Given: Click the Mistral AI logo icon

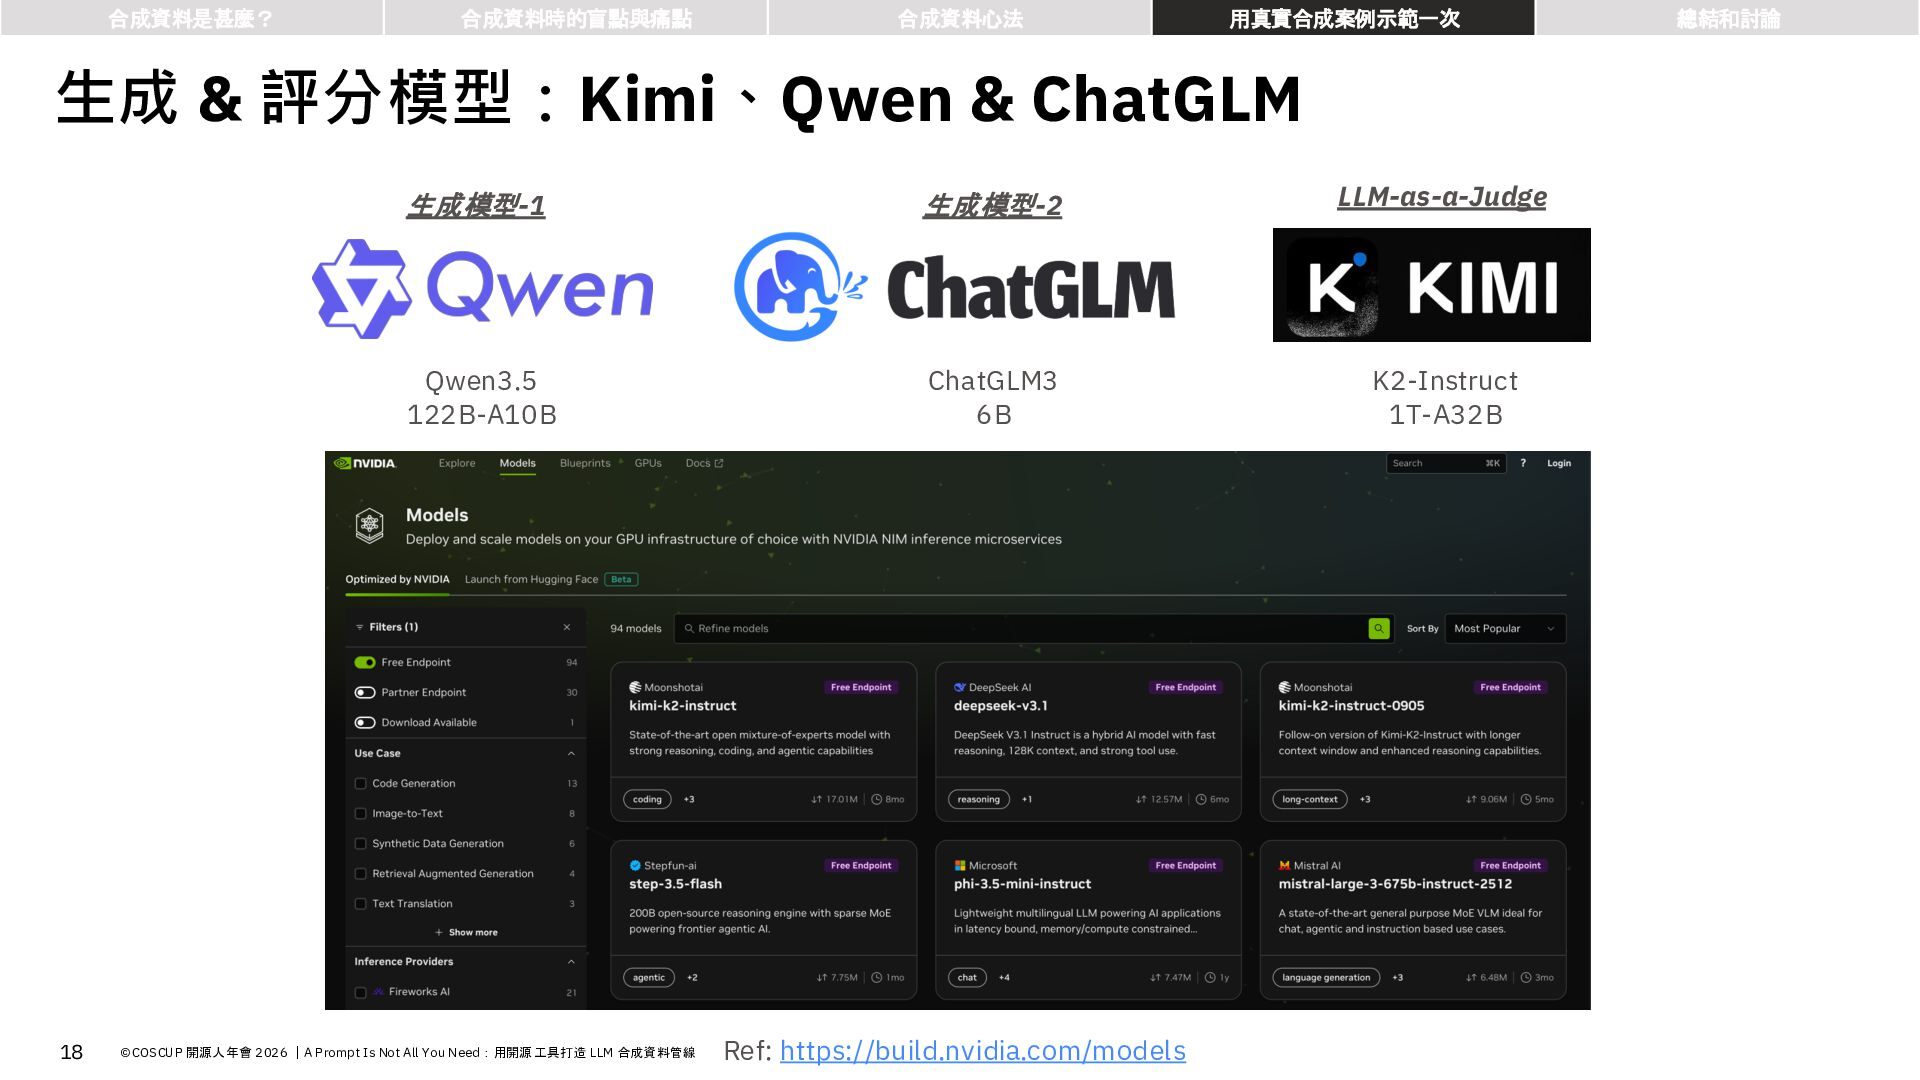Looking at the screenshot, I should (1284, 865).
